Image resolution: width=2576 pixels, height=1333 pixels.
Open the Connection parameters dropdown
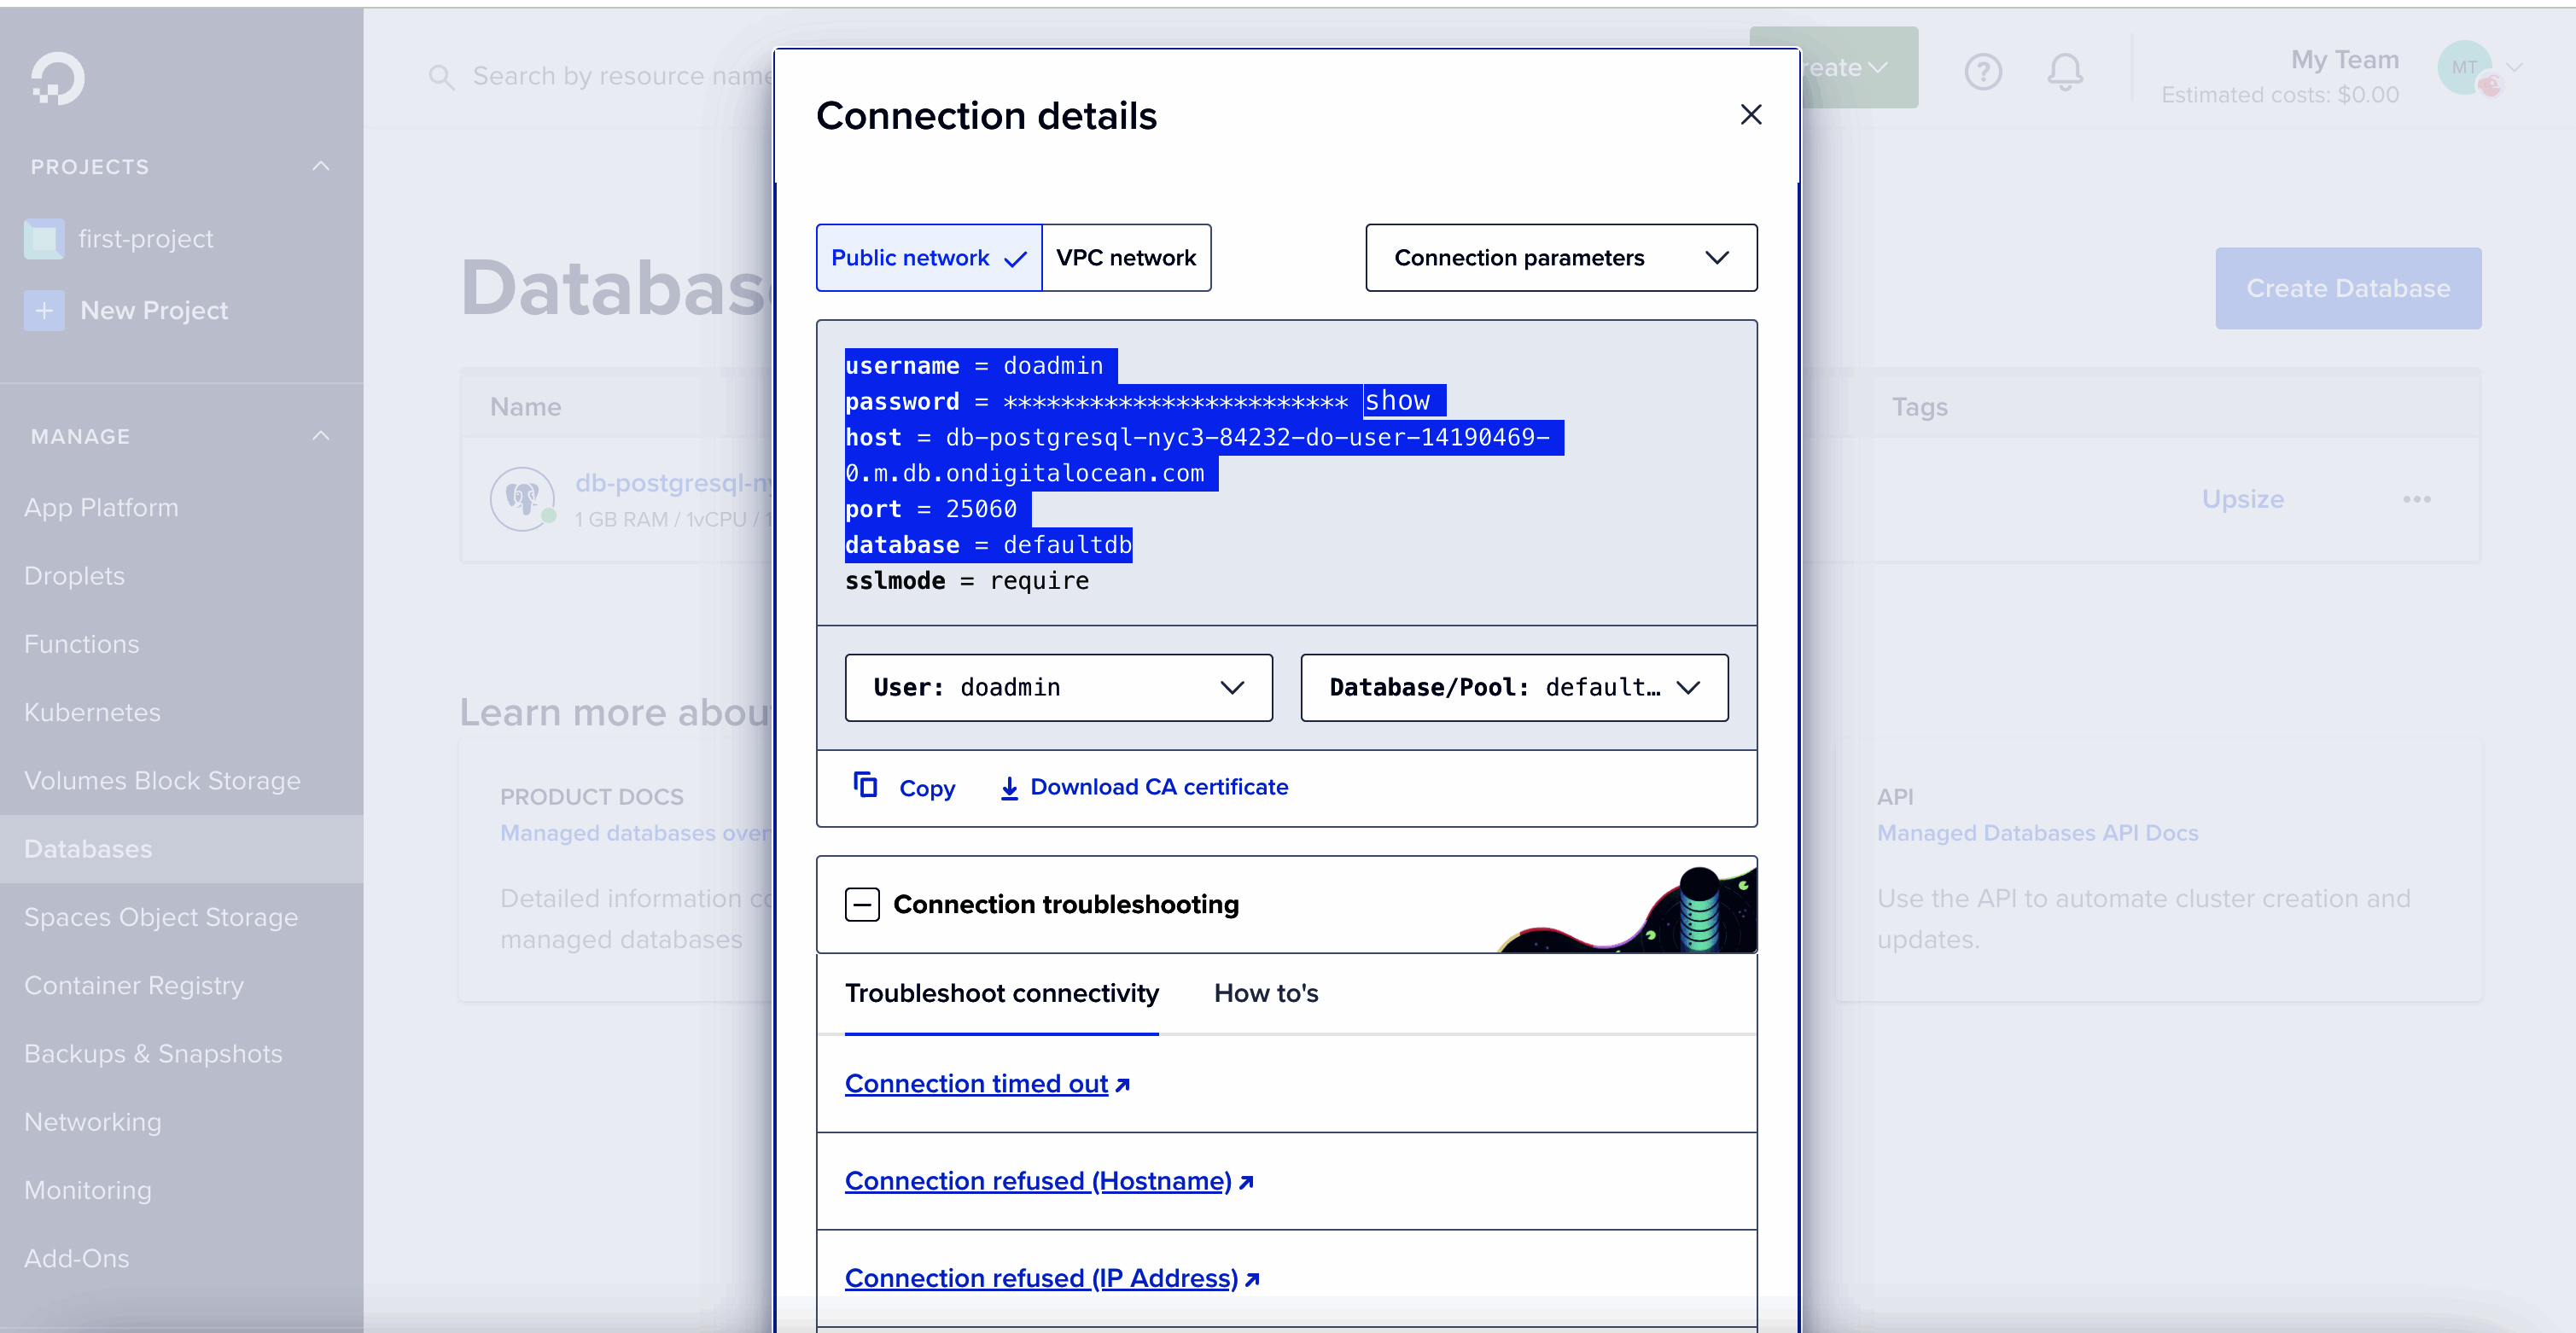tap(1560, 258)
